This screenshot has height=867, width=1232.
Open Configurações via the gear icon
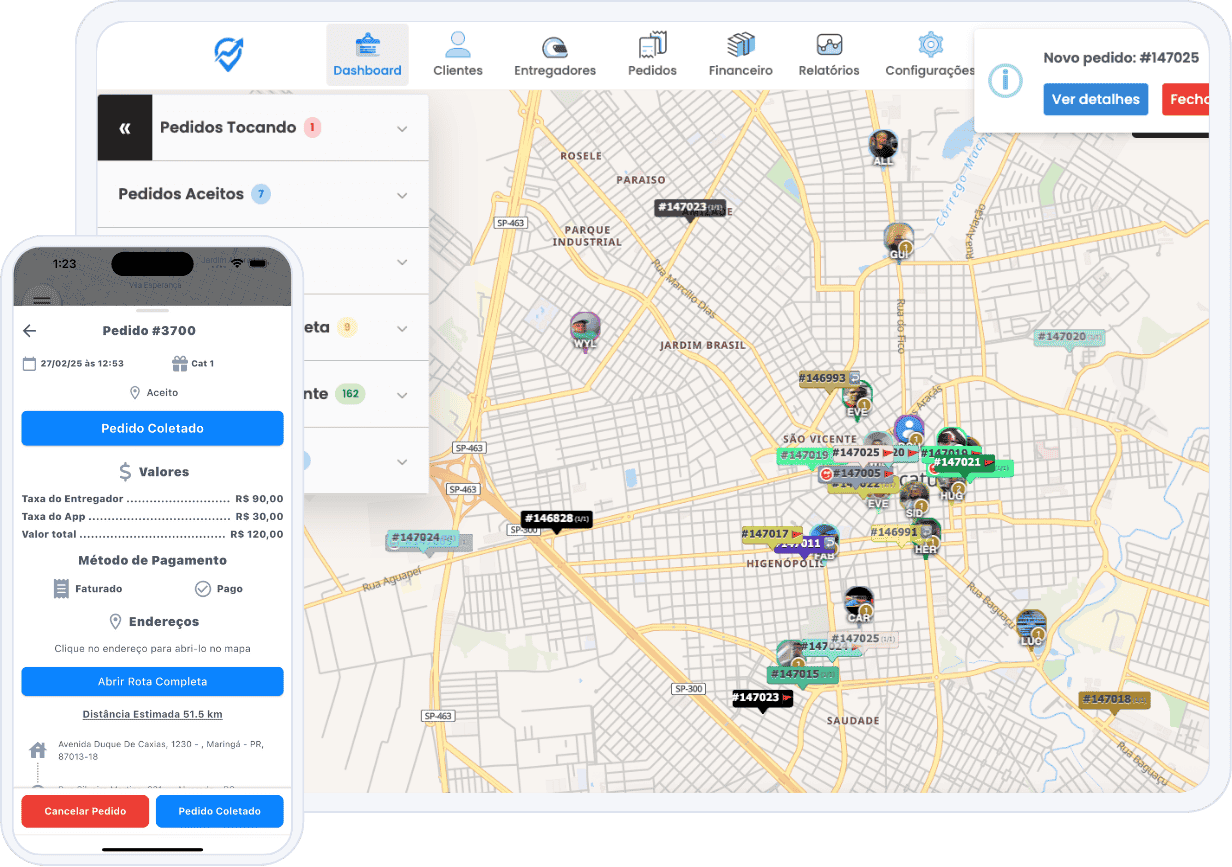(928, 44)
